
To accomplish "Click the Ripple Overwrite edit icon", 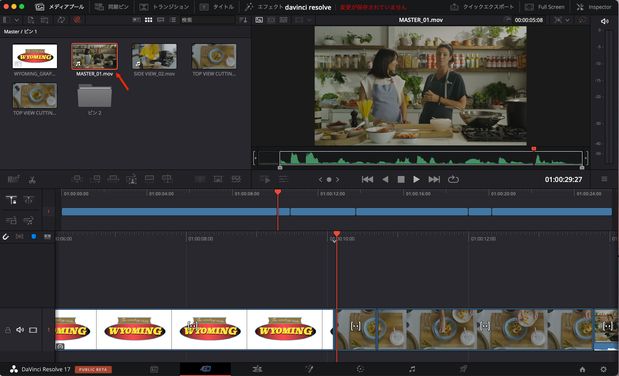I will pyautogui.click(x=113, y=179).
